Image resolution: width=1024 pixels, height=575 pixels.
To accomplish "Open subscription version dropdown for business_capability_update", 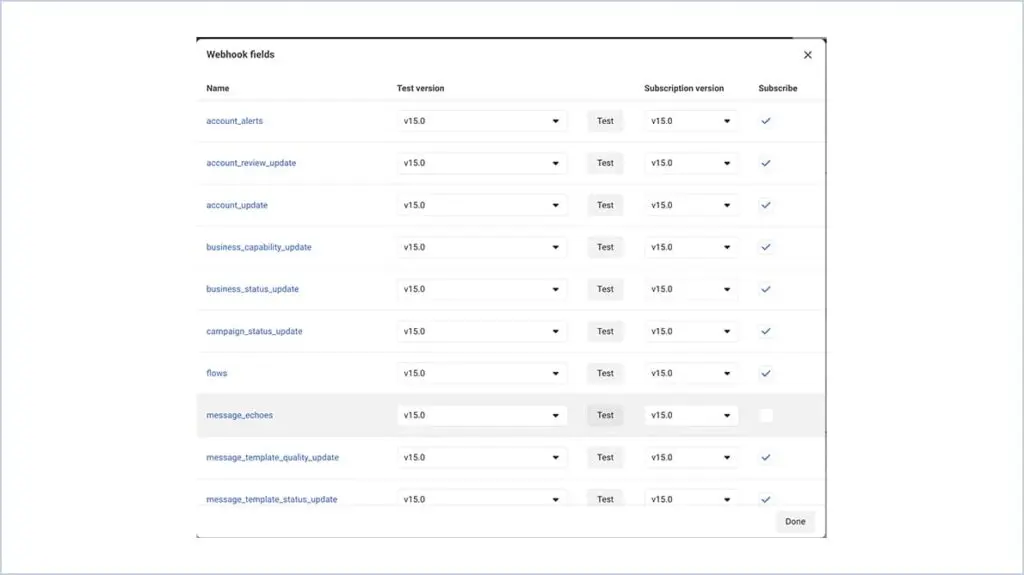I will (x=691, y=247).
